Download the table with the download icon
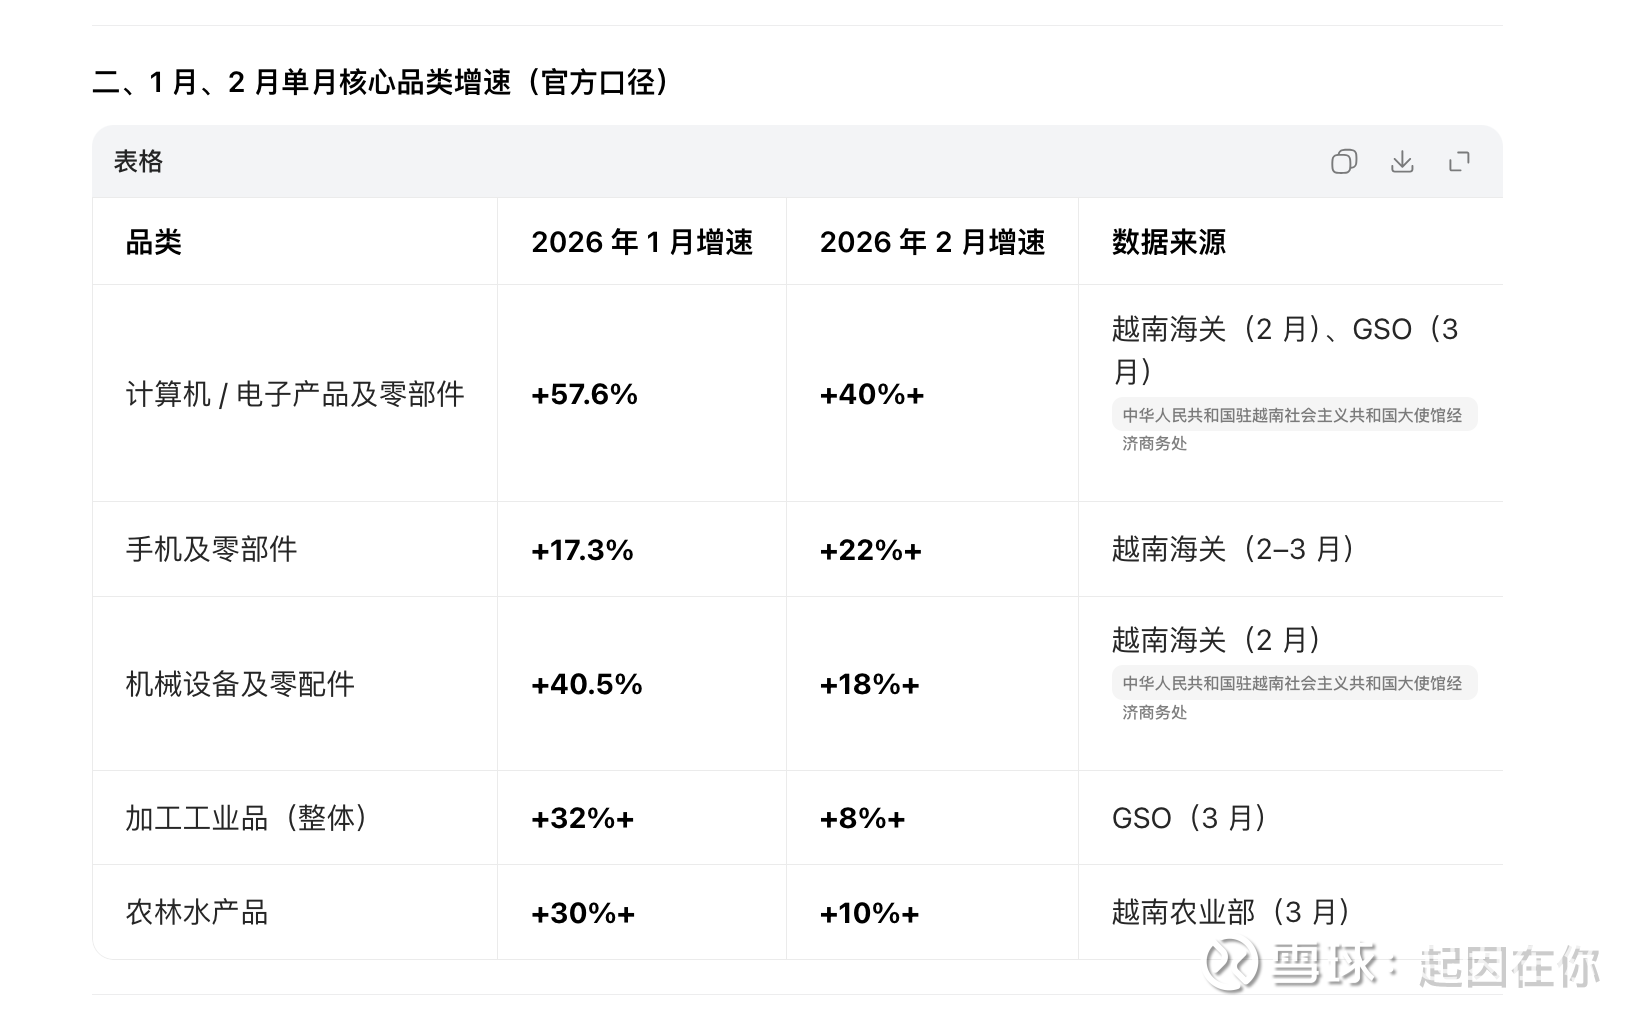Viewport: 1648px width, 1016px height. (x=1402, y=162)
